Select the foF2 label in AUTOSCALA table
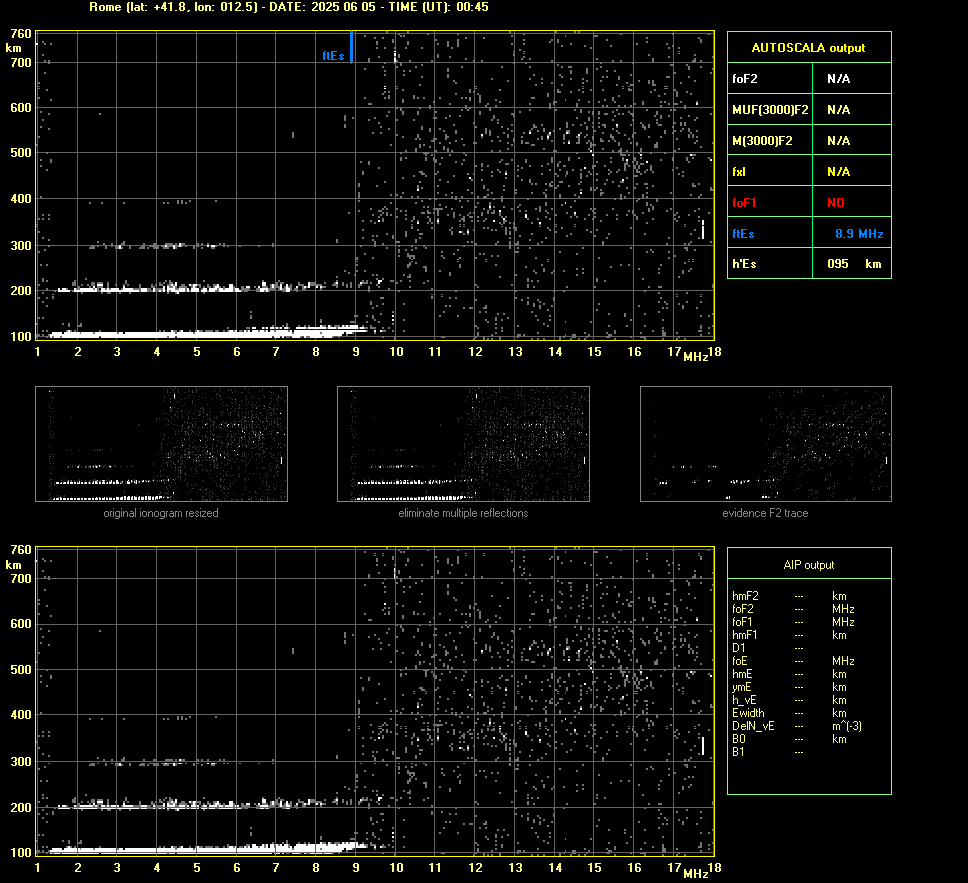 pyautogui.click(x=745, y=78)
